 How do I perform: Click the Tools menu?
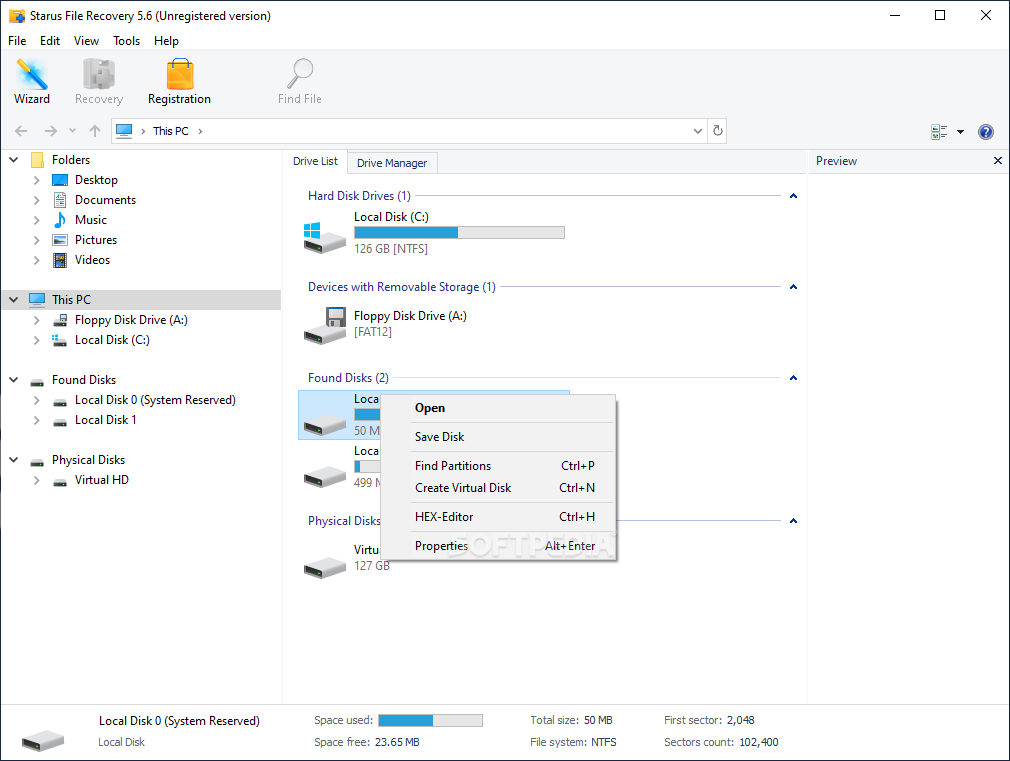126,41
